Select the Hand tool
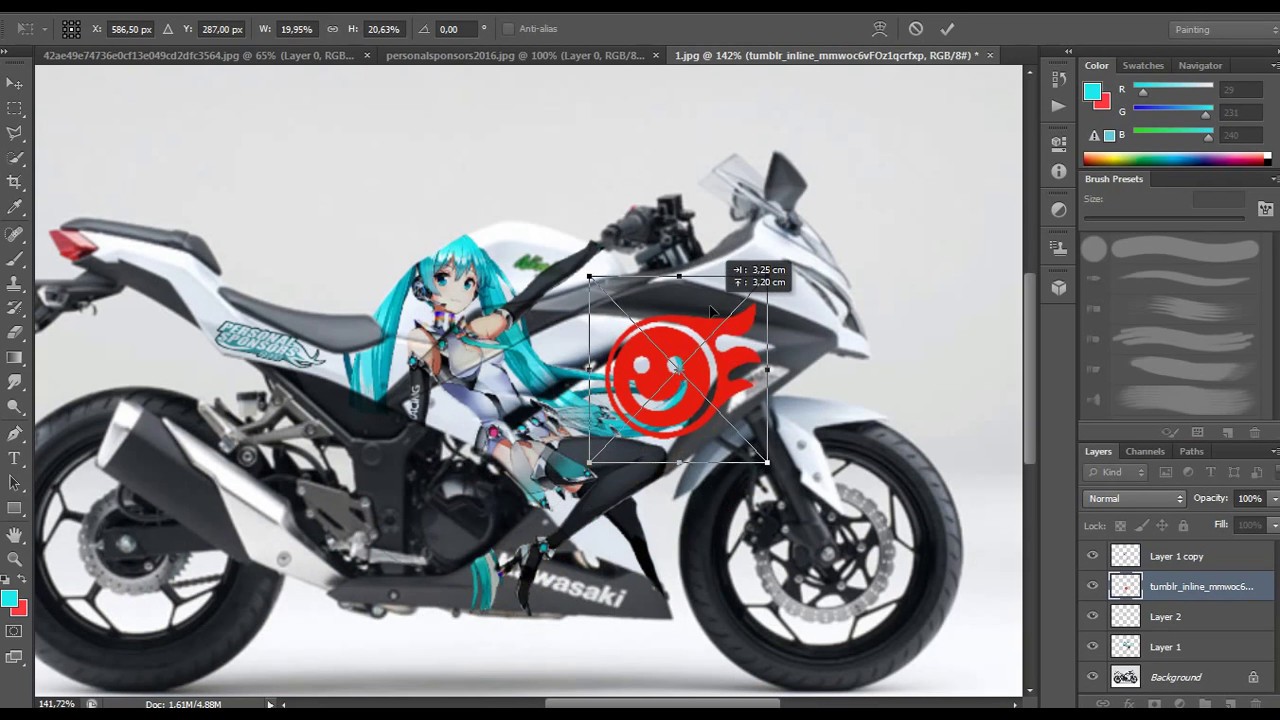 pos(14,535)
